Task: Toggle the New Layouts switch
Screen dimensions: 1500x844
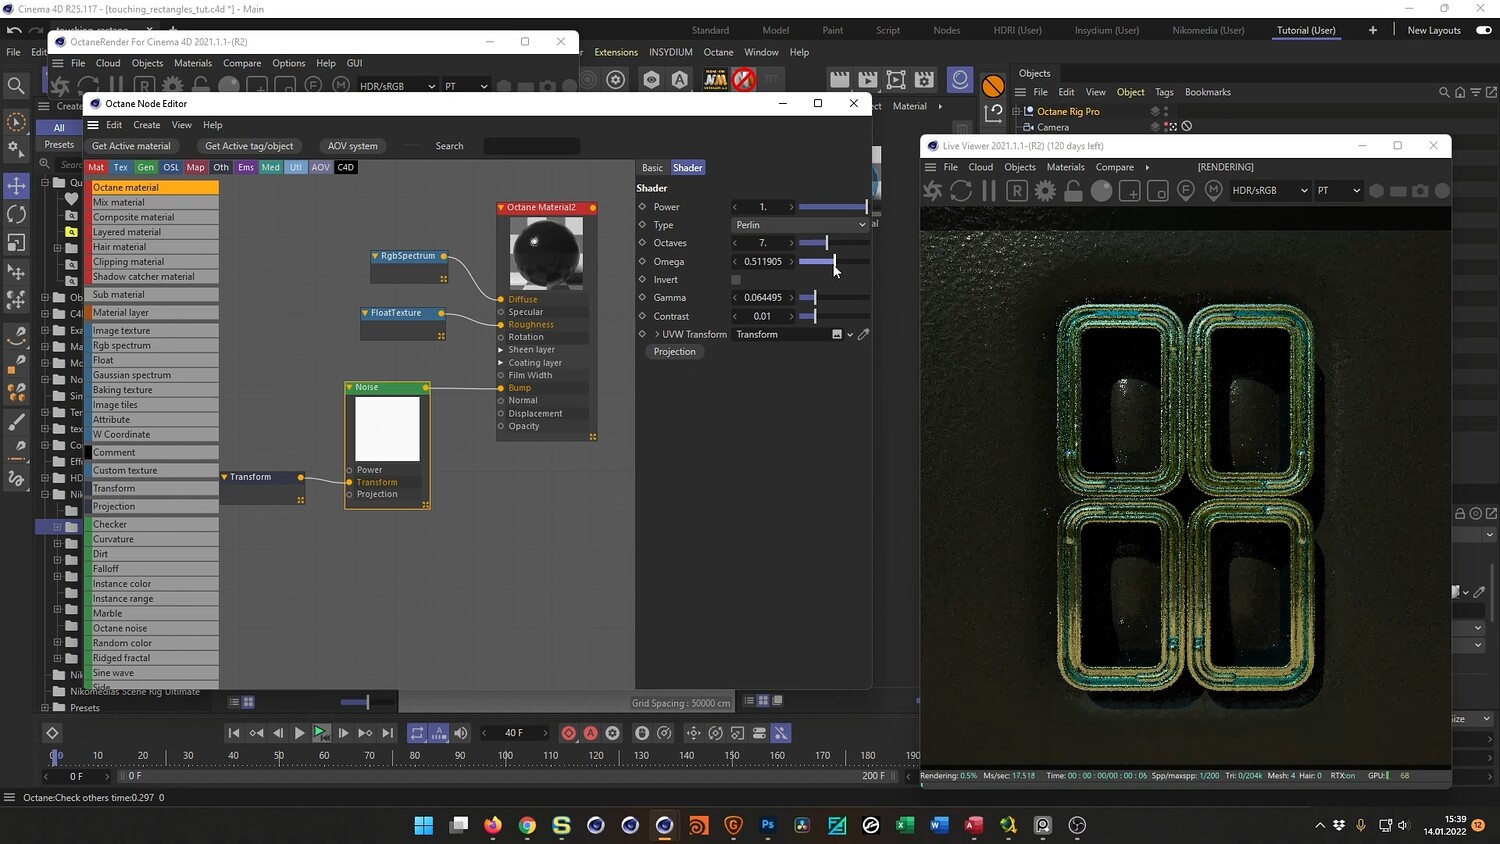Action: pos(1484,30)
